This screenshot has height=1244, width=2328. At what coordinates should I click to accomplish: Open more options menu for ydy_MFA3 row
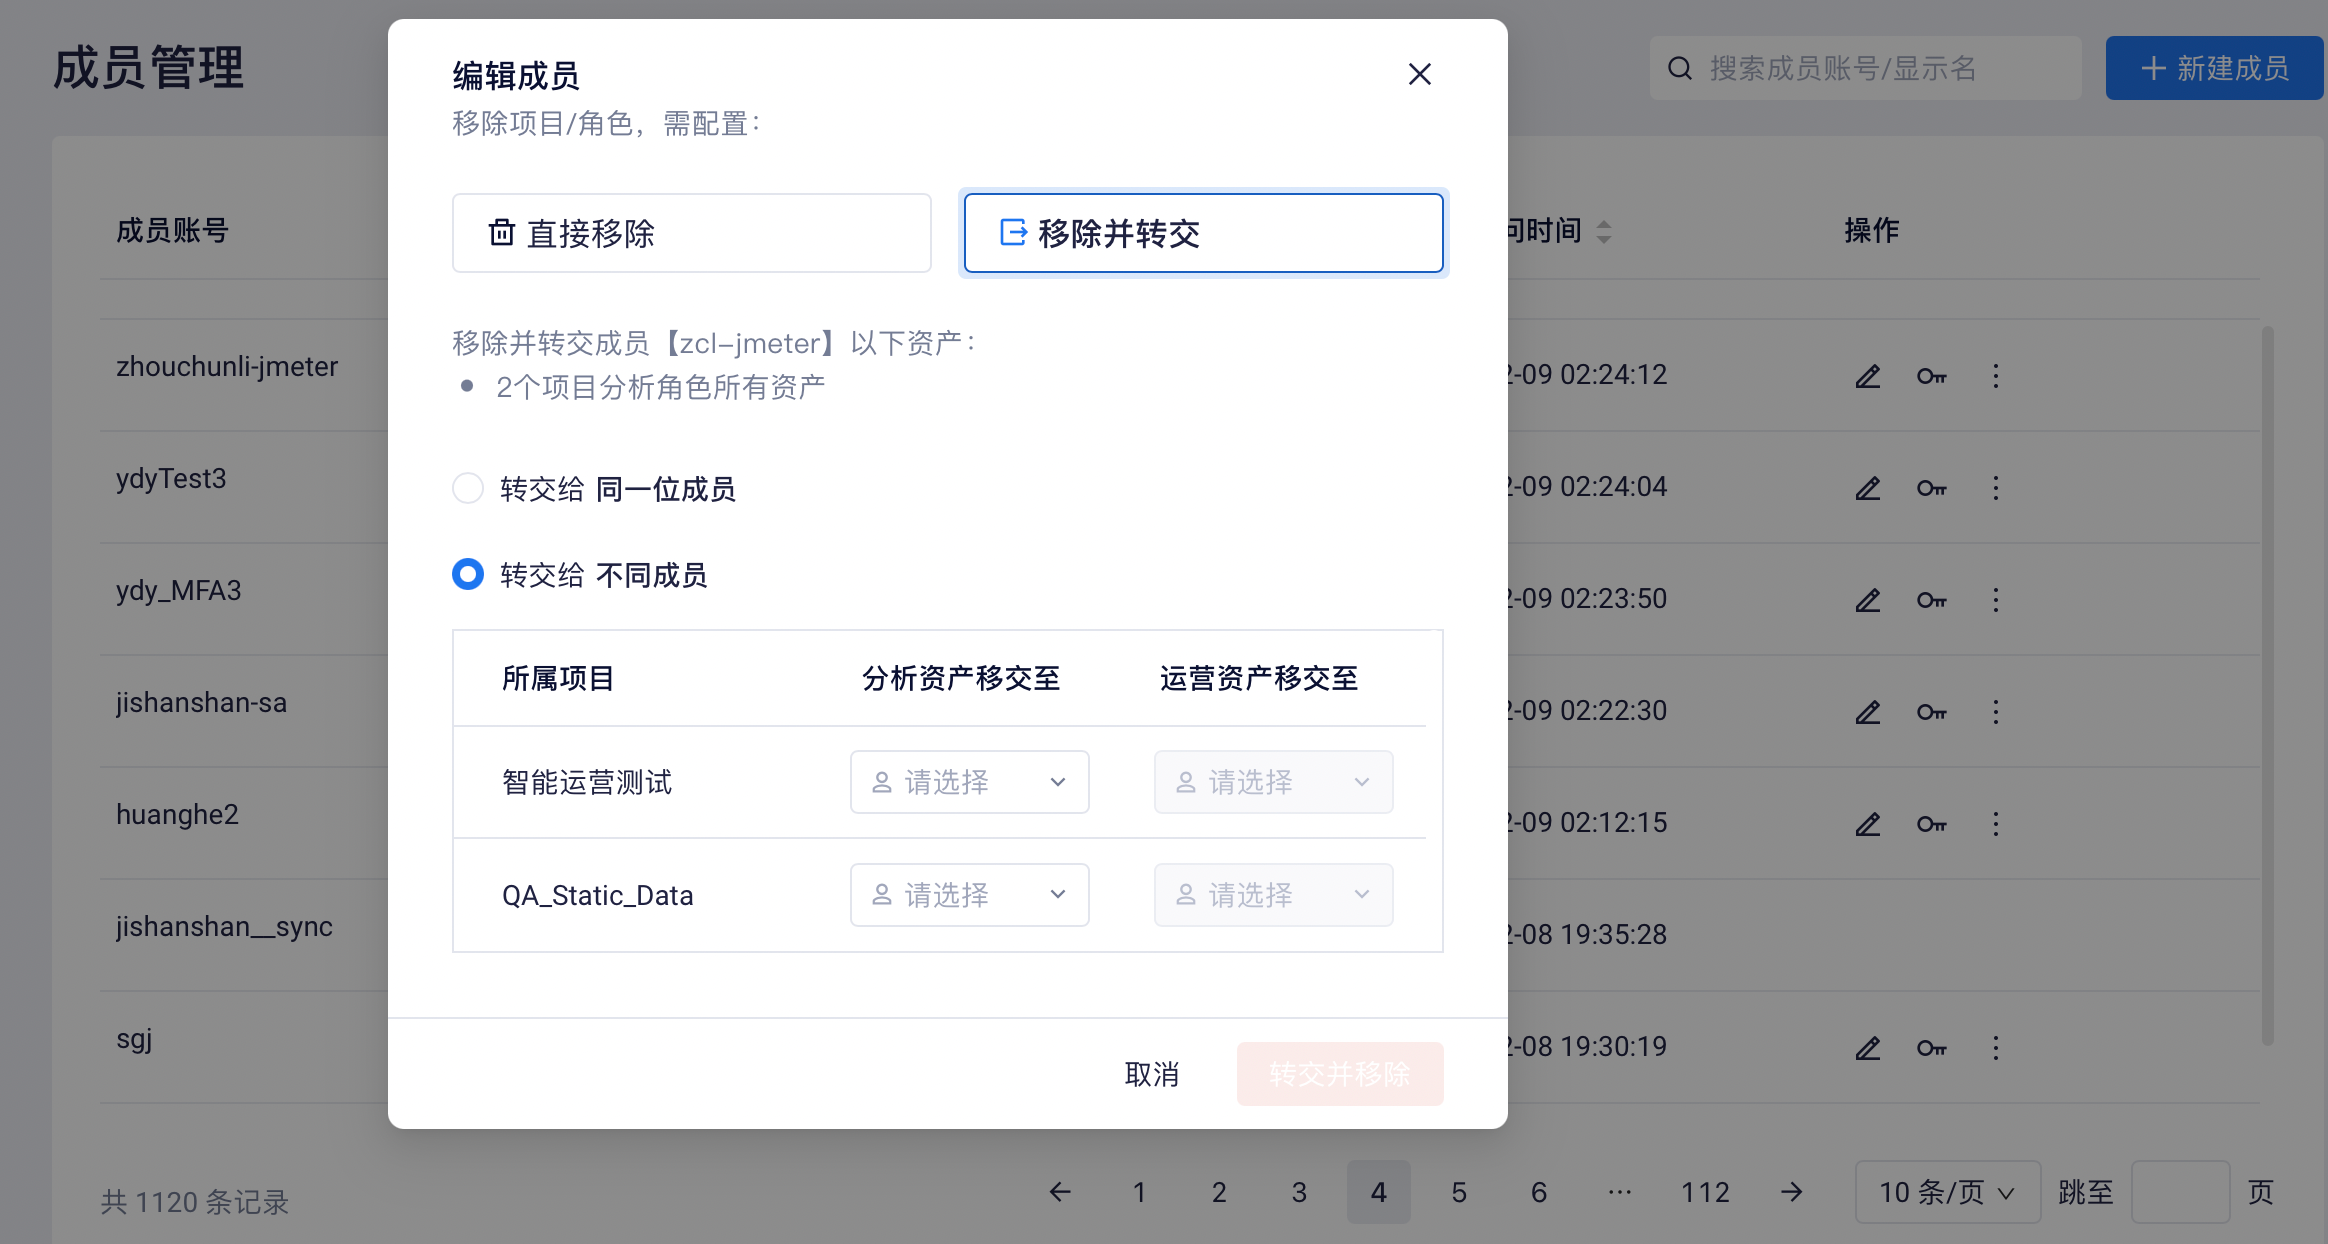point(1996,600)
